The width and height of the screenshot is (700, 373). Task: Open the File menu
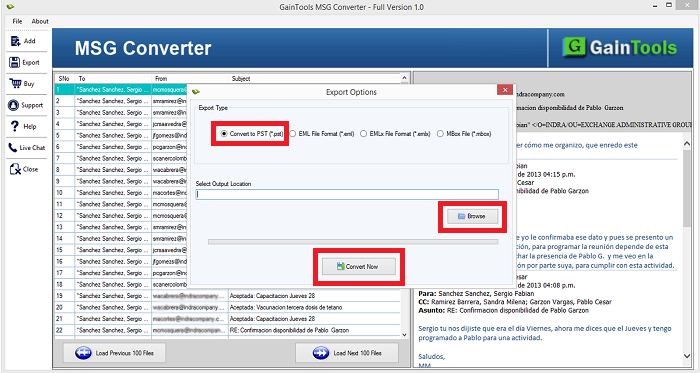[17, 21]
